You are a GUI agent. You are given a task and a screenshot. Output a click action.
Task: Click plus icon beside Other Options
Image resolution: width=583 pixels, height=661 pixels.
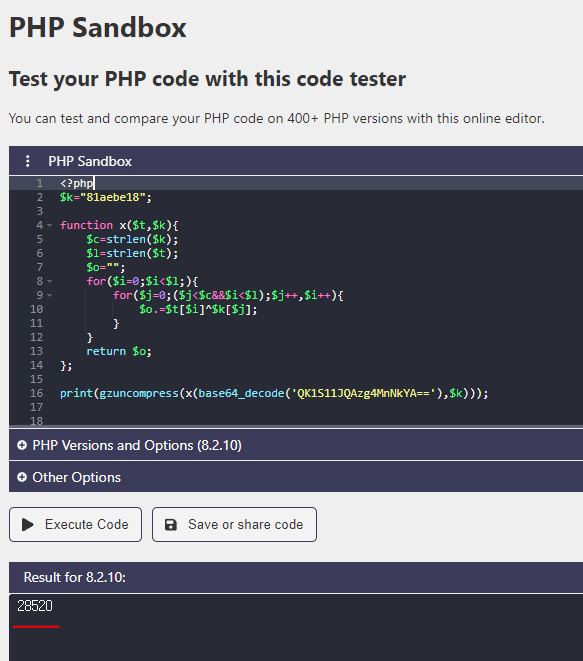(x=22, y=477)
